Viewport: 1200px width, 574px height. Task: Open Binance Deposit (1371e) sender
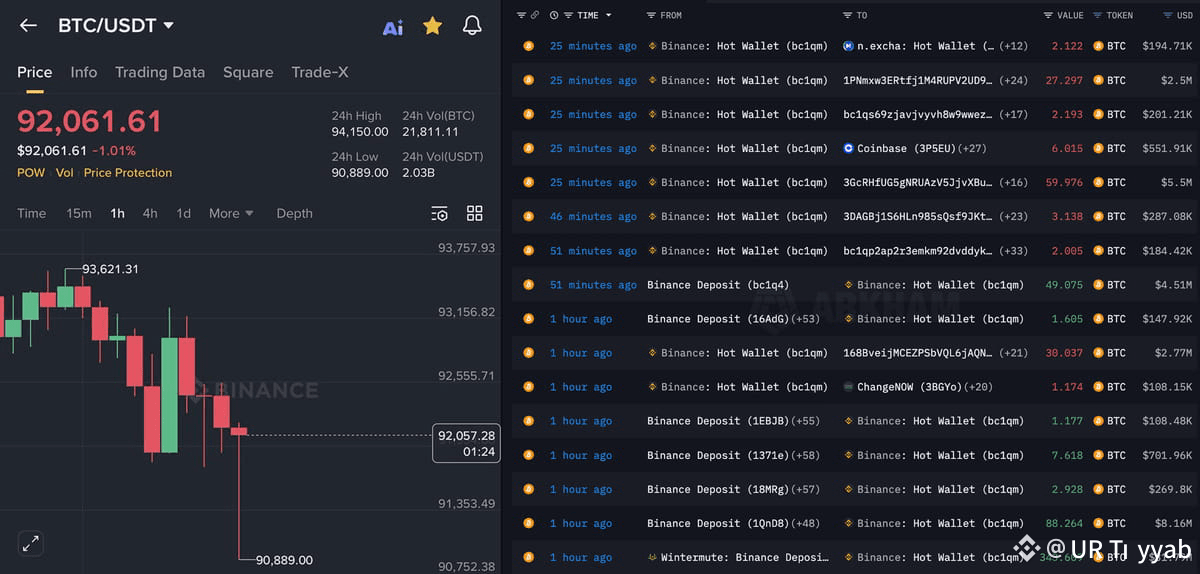click(x=718, y=454)
